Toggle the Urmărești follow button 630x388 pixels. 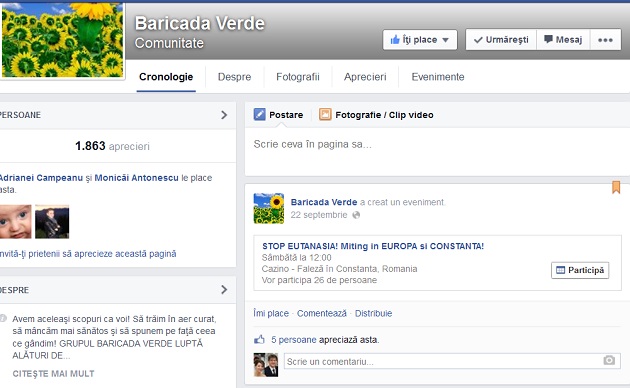pyautogui.click(x=501, y=40)
